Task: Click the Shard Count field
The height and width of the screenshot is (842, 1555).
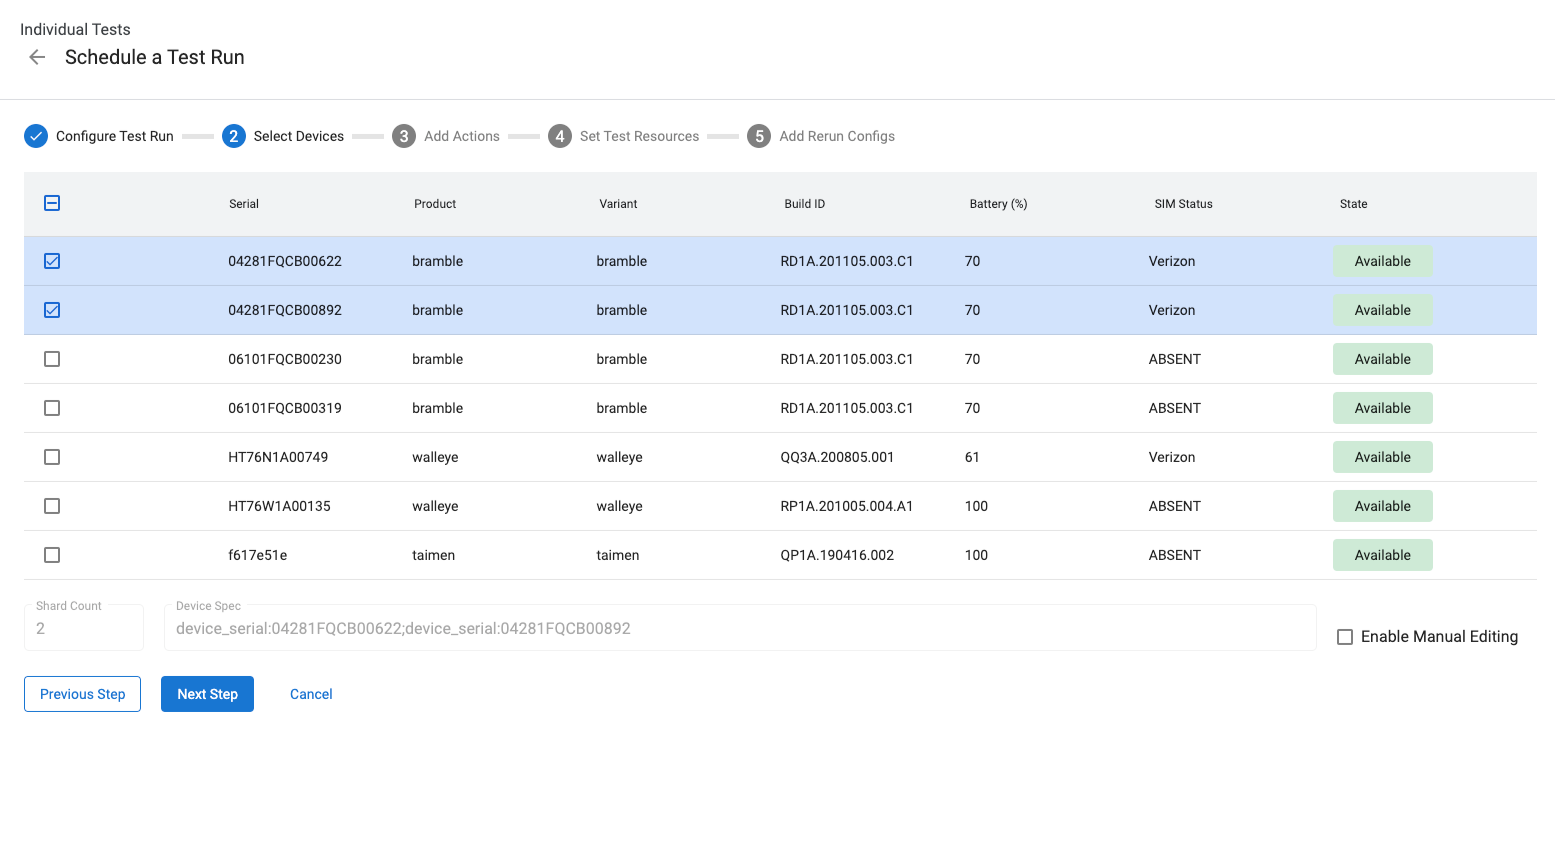Action: pyautogui.click(x=84, y=629)
